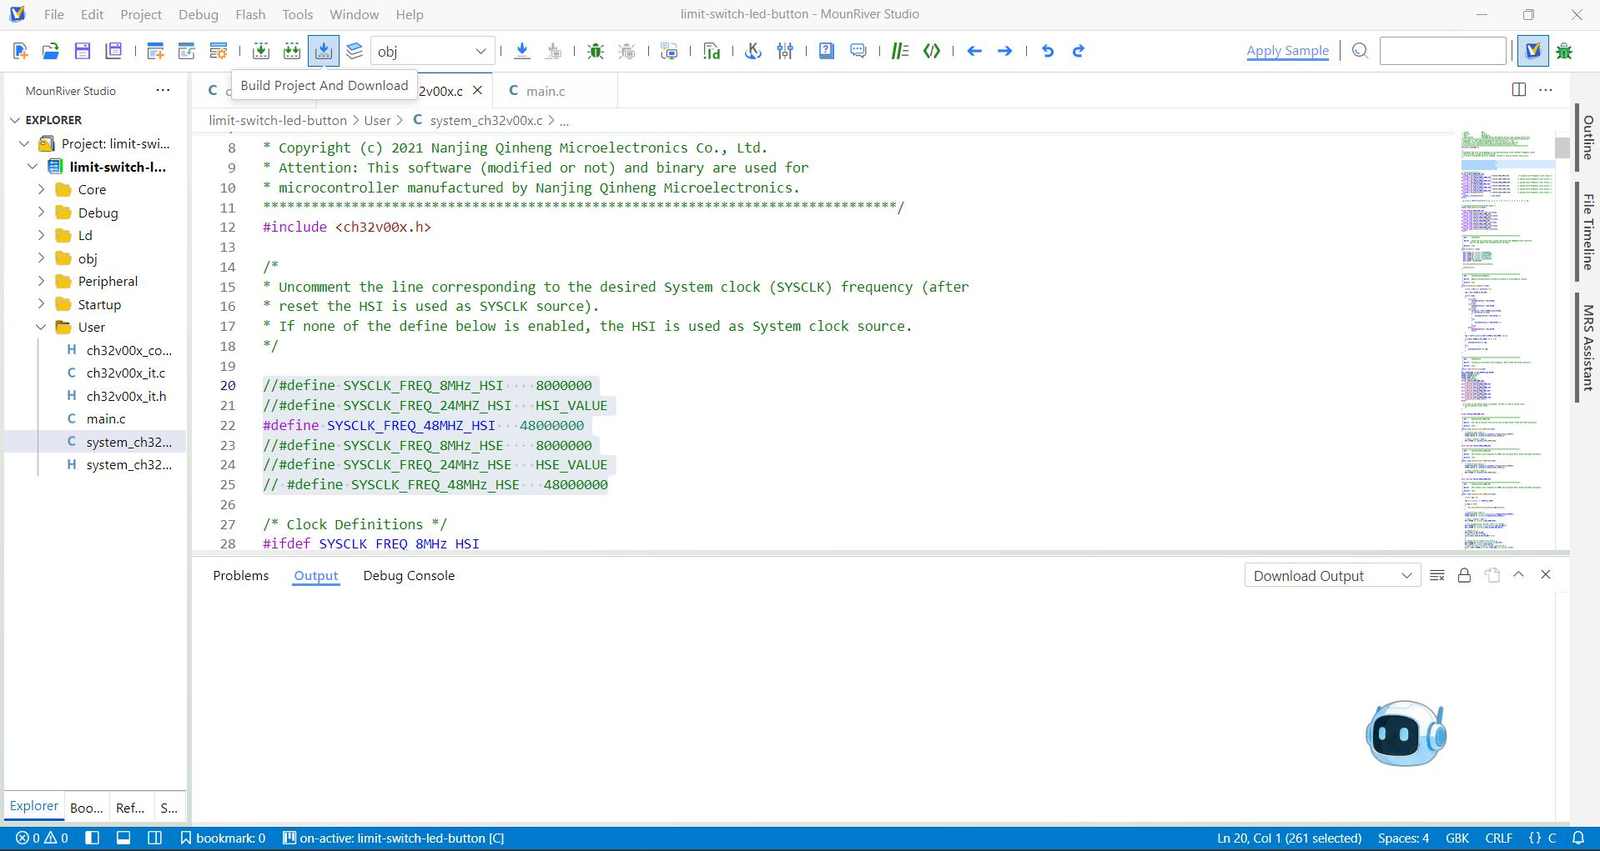Image resolution: width=1600 pixels, height=851 pixels.
Task: Toggle Output scroll lock padlock
Action: coord(1464,575)
